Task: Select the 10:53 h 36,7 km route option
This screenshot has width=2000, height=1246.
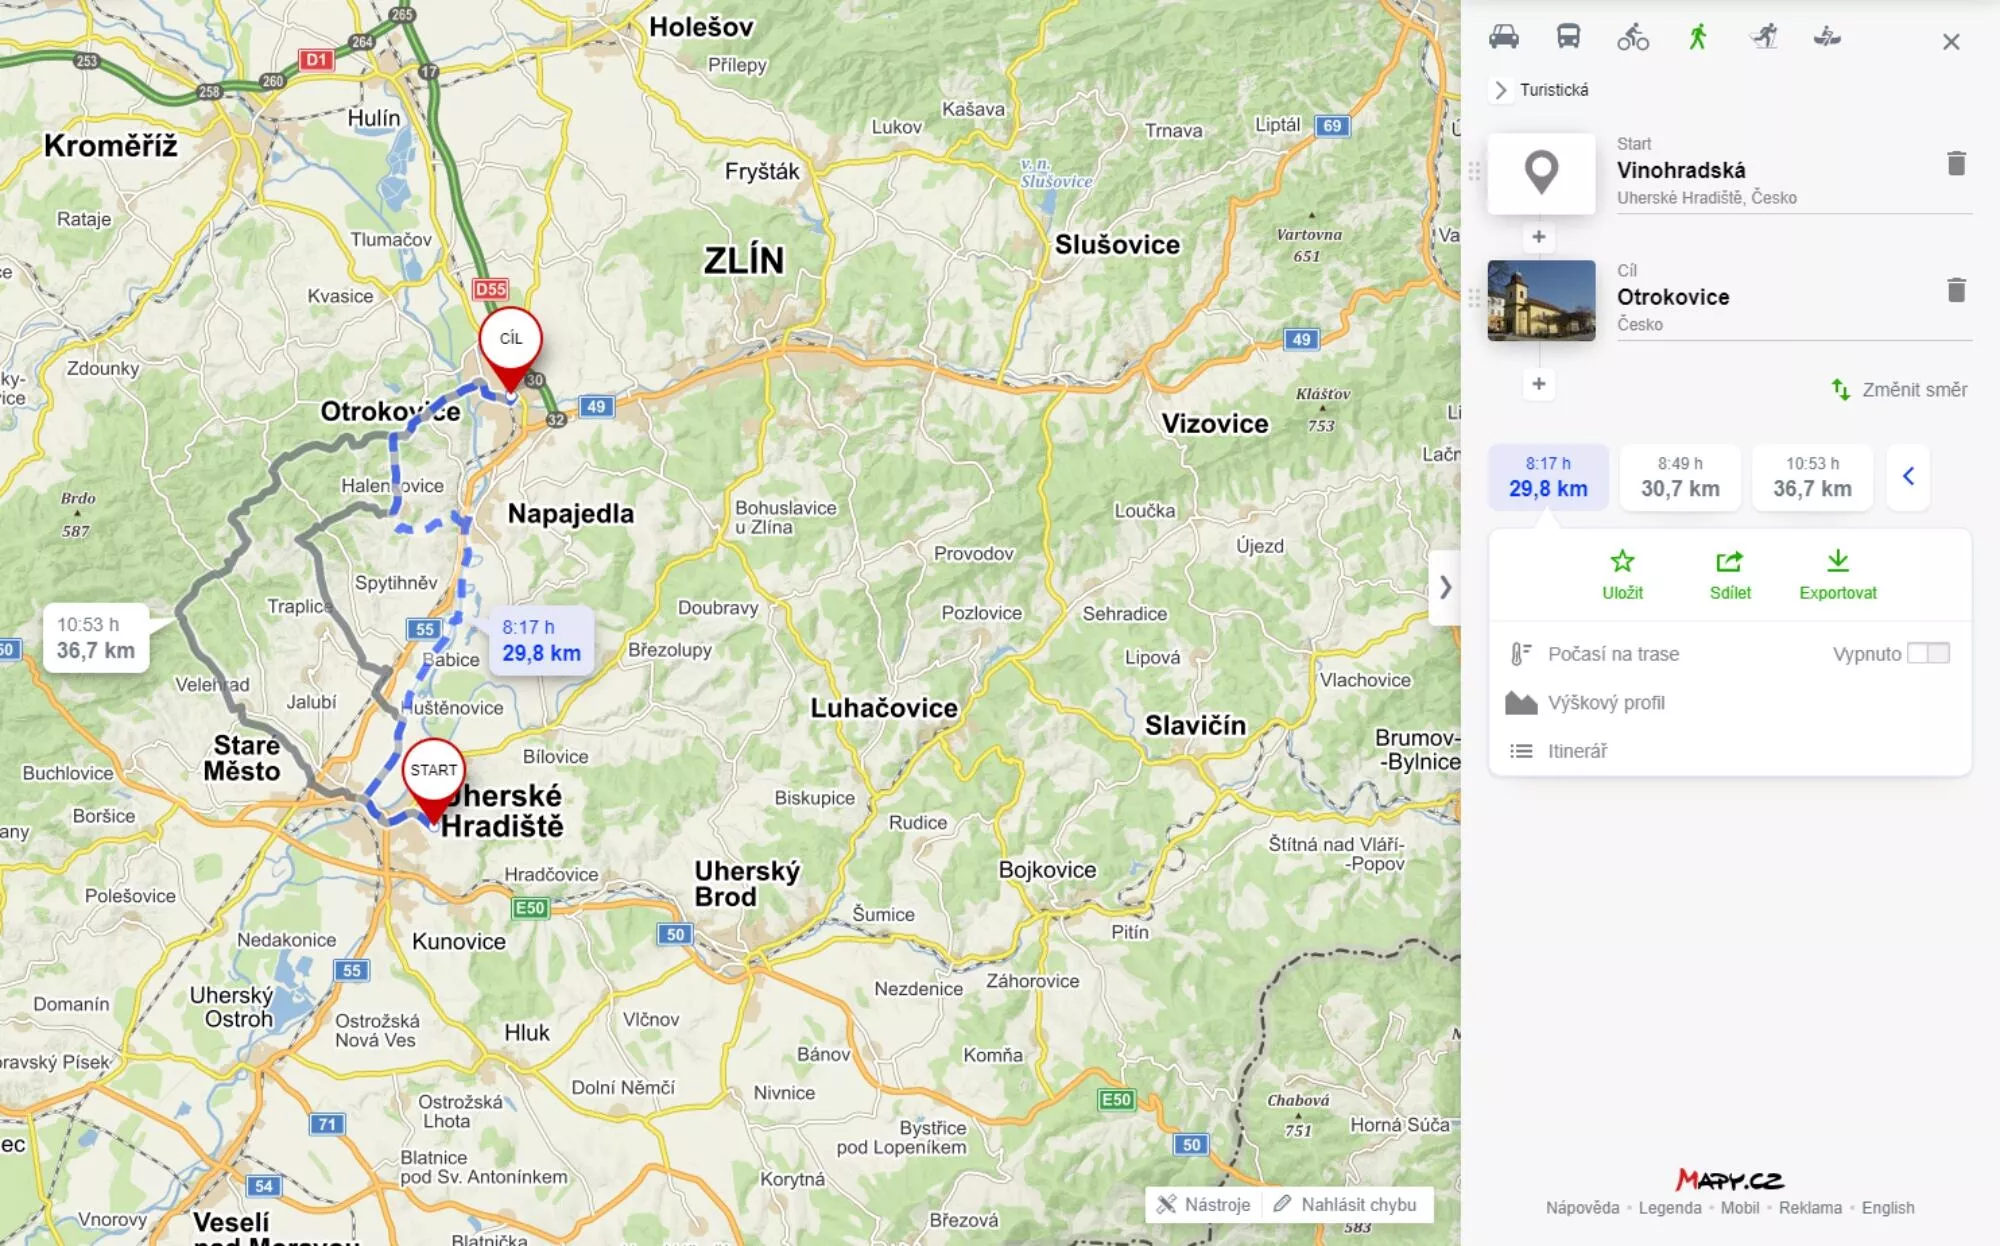Action: coord(1812,477)
